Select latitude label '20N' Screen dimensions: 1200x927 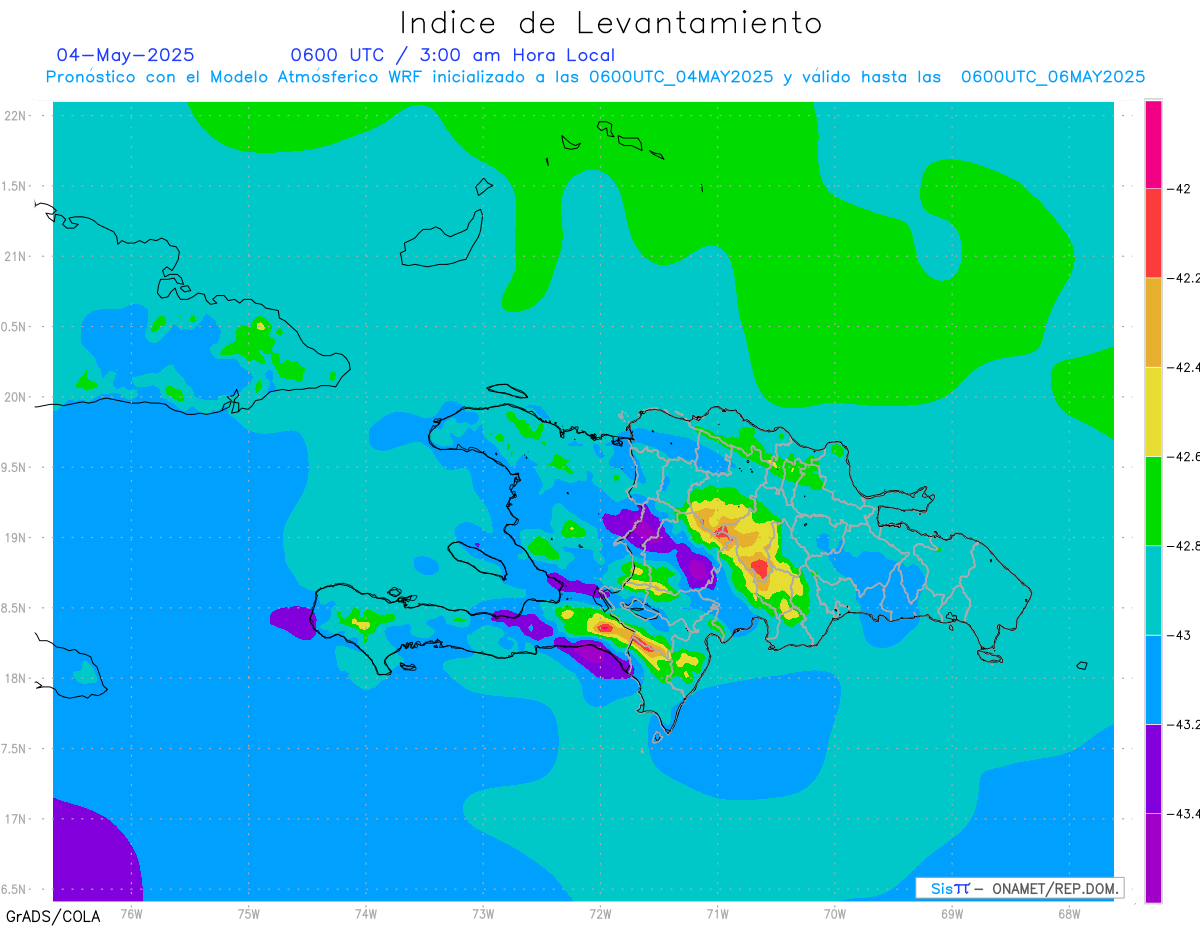tap(16, 397)
